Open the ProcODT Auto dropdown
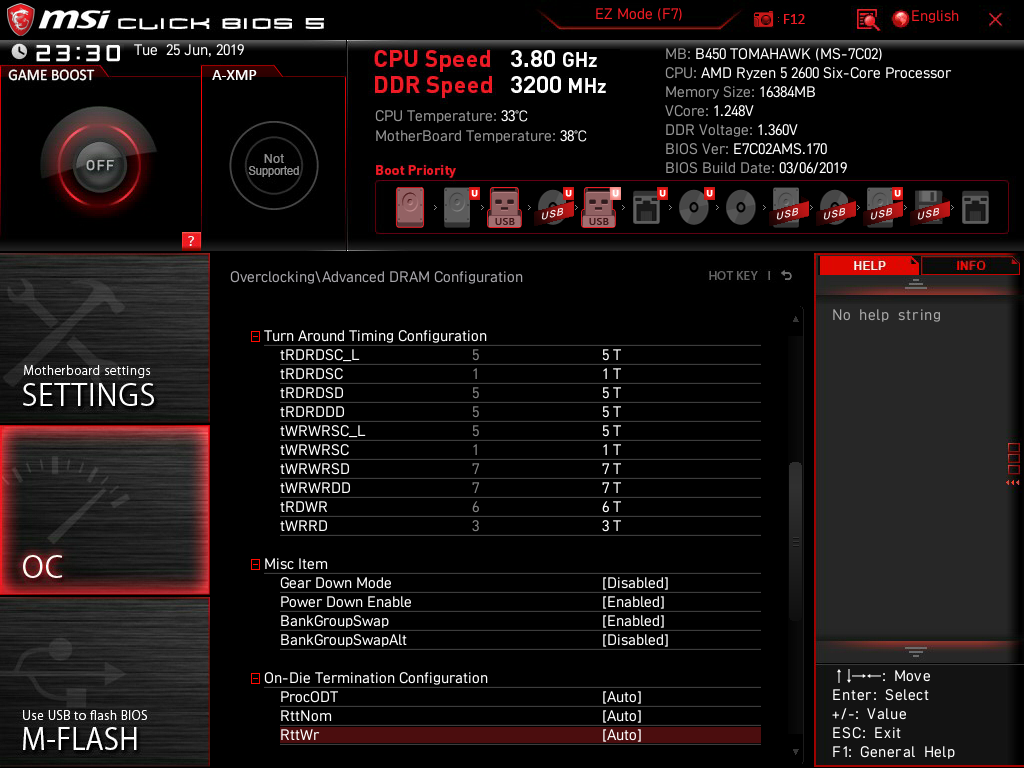1024x768 pixels. 622,697
